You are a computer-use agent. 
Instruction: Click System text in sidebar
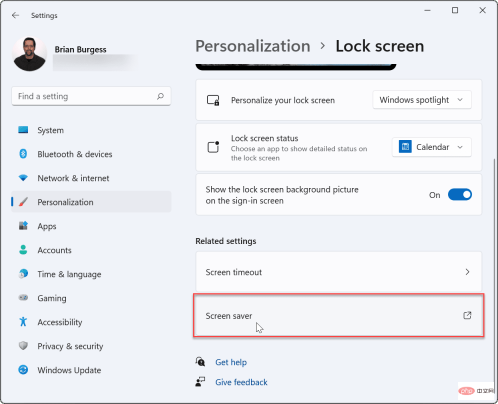click(x=50, y=130)
